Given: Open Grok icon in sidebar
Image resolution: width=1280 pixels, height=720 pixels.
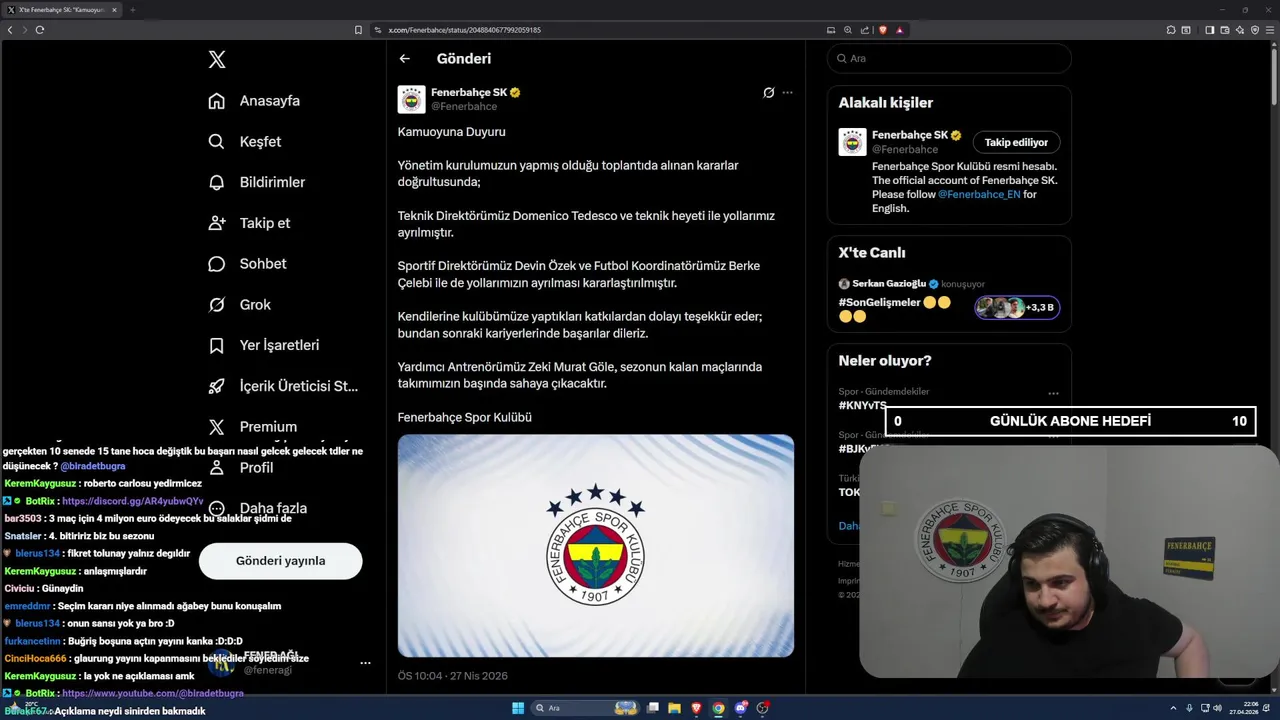Looking at the screenshot, I should pos(216,305).
